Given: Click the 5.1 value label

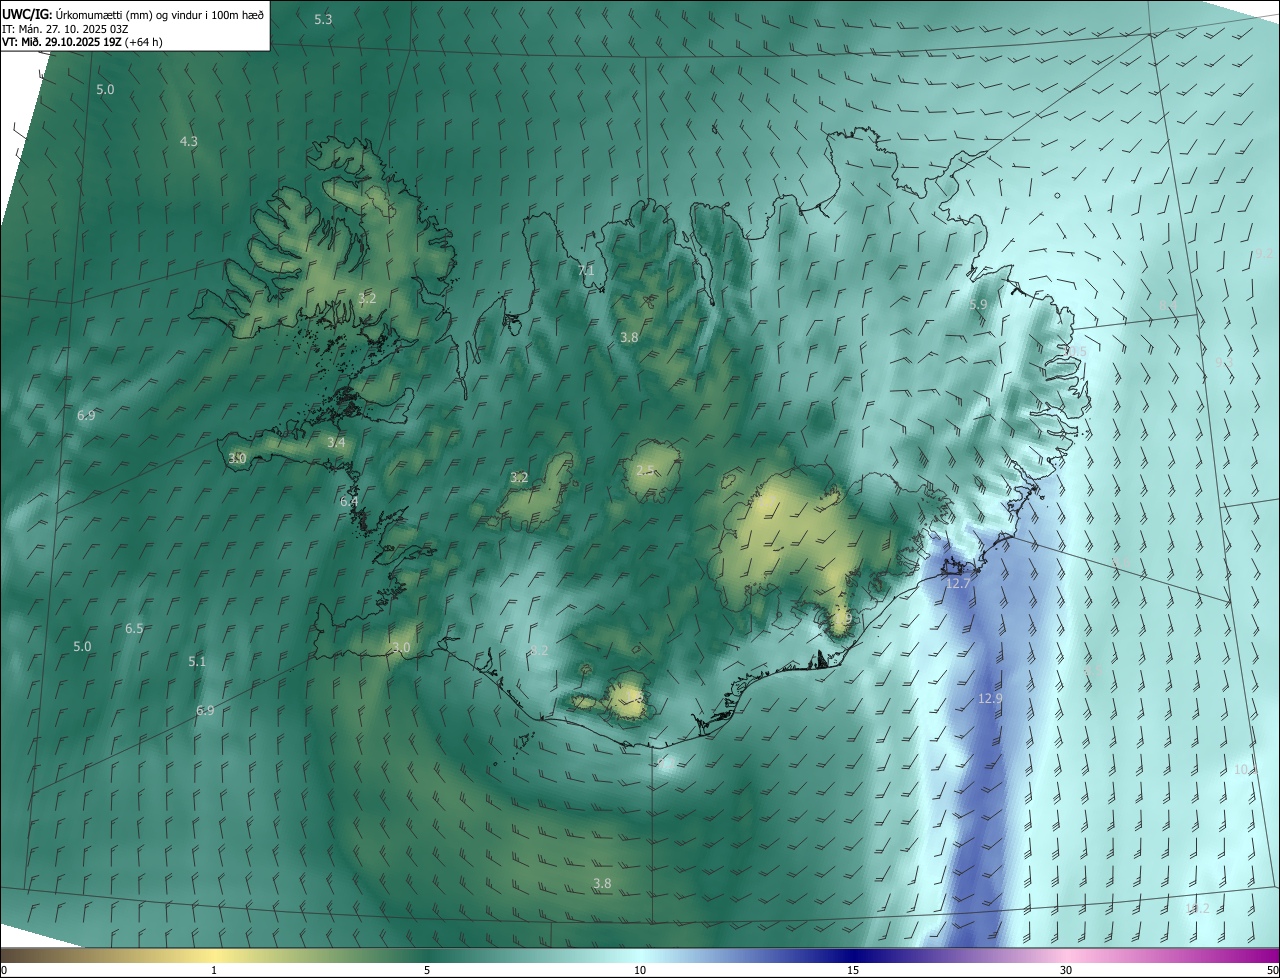Looking at the screenshot, I should pos(197,662).
